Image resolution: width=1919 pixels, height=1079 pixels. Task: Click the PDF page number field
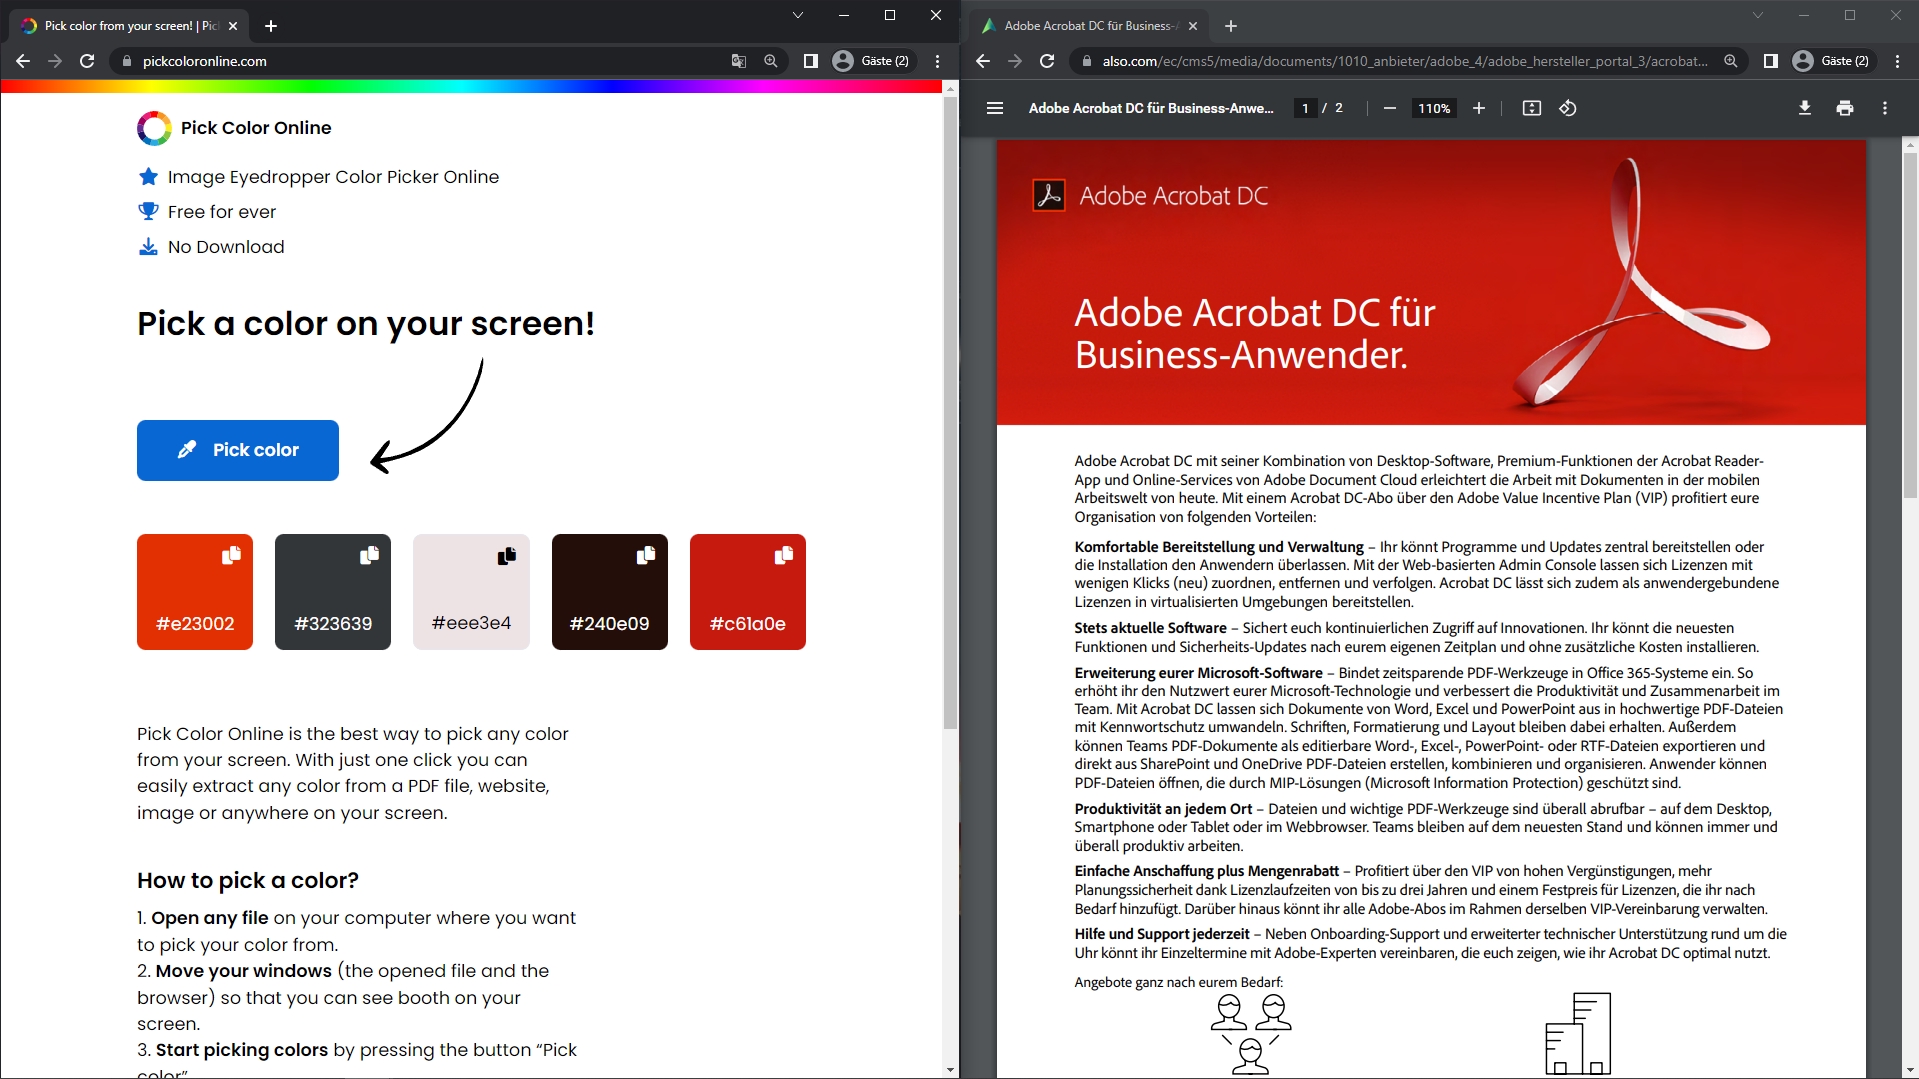pyautogui.click(x=1305, y=108)
